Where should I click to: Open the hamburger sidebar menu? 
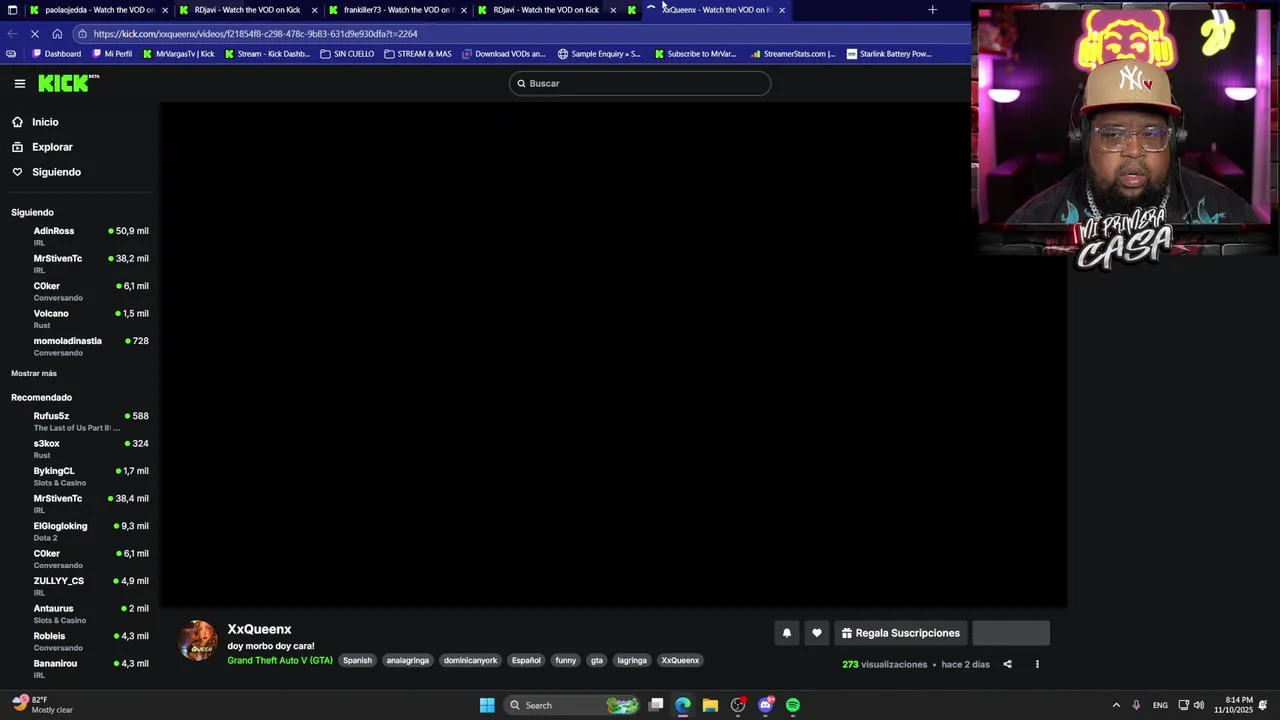[20, 84]
